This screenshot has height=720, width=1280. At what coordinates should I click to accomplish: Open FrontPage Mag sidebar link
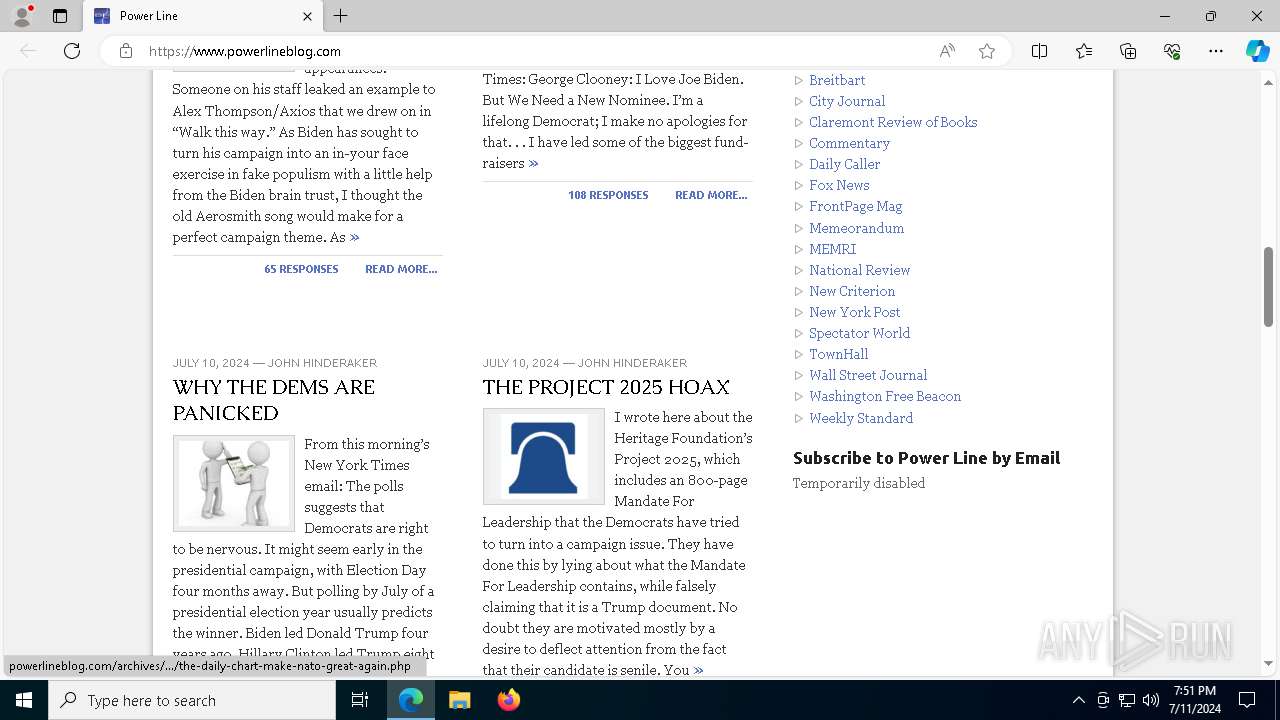[856, 206]
